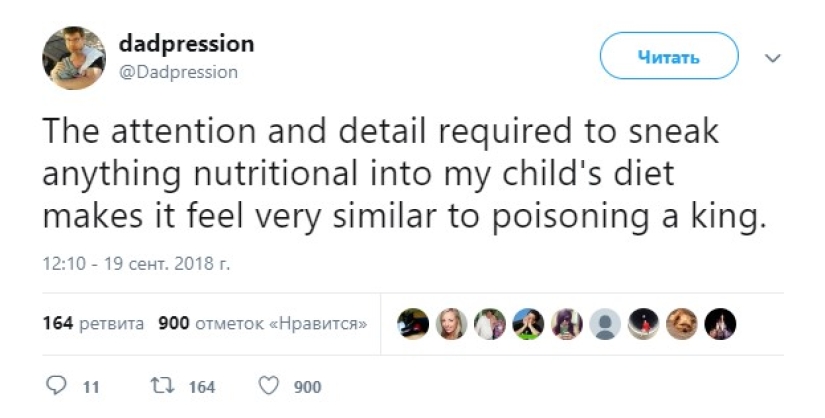Open the dadpression profile picture
Screen dimensions: 825x418
(73, 57)
